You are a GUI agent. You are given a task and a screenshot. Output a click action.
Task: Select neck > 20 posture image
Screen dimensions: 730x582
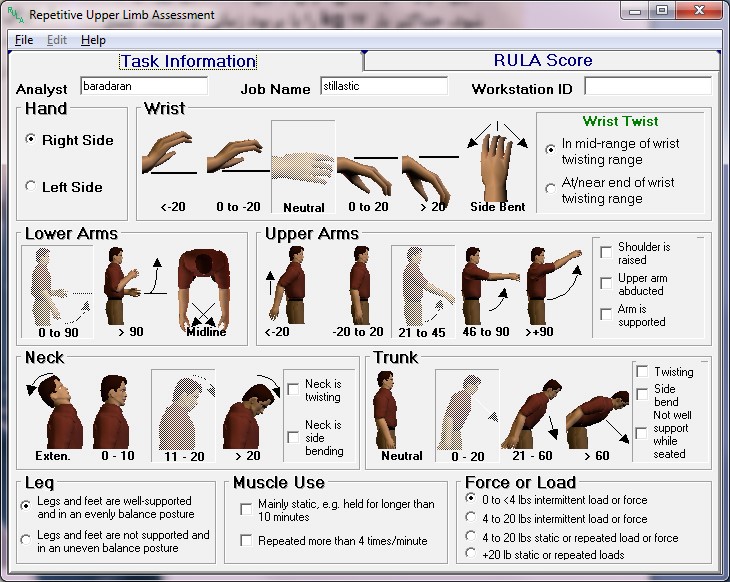coord(249,410)
